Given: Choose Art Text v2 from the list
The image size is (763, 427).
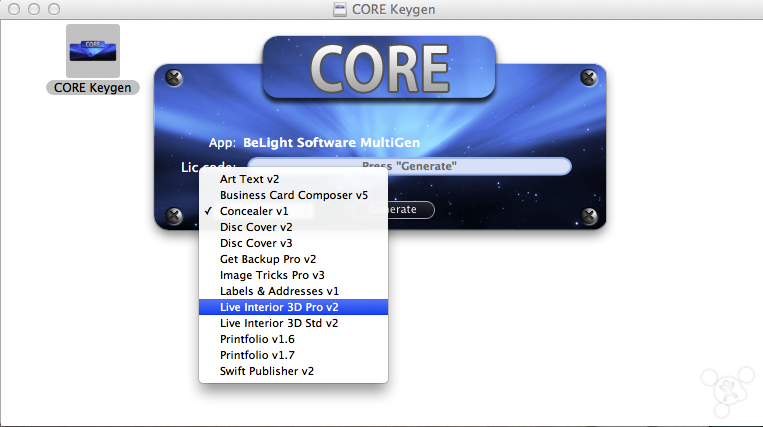Looking at the screenshot, I should 250,179.
